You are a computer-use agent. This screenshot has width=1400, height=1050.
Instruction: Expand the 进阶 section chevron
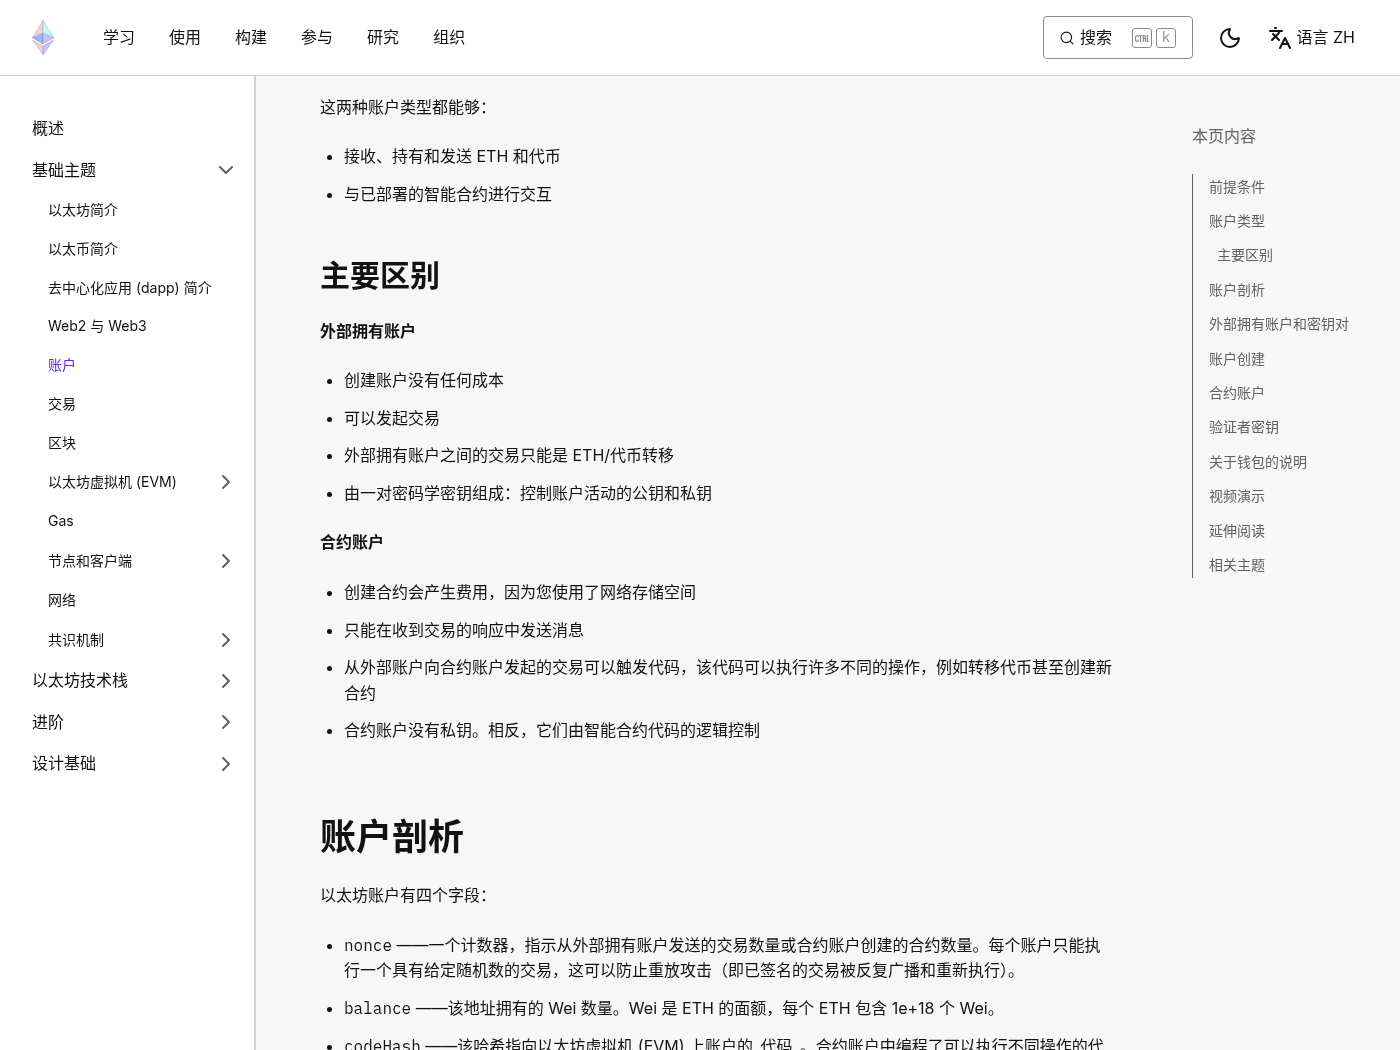(226, 722)
